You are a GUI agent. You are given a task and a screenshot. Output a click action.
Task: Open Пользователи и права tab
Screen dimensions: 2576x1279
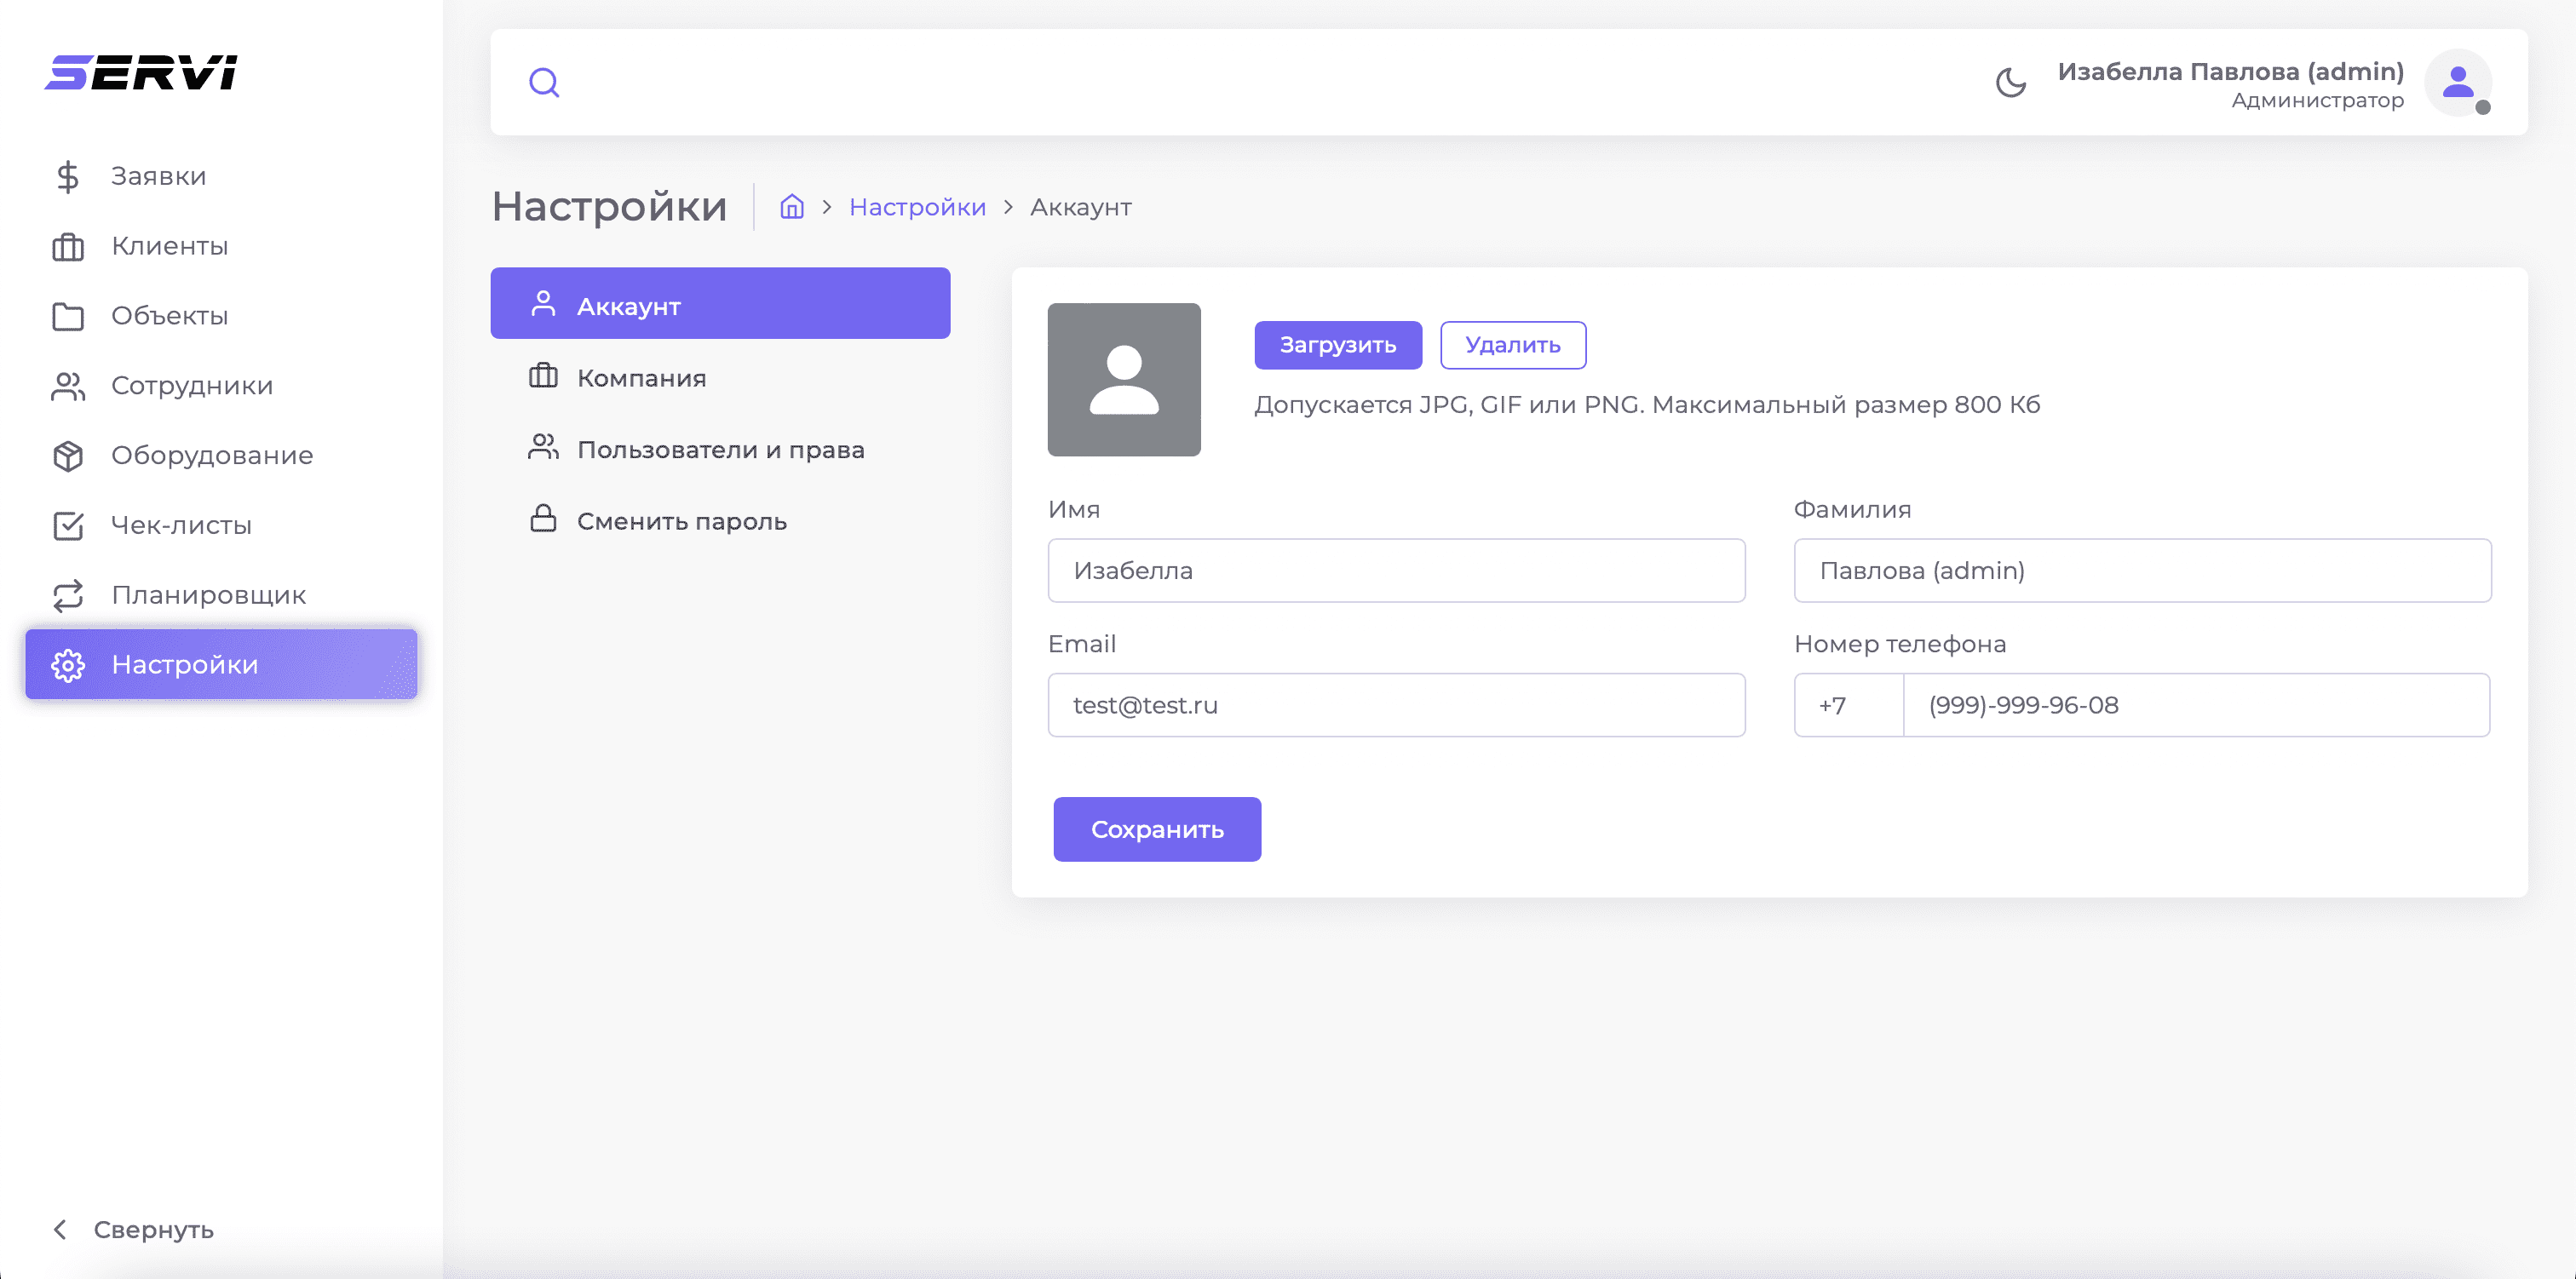pyautogui.click(x=720, y=450)
